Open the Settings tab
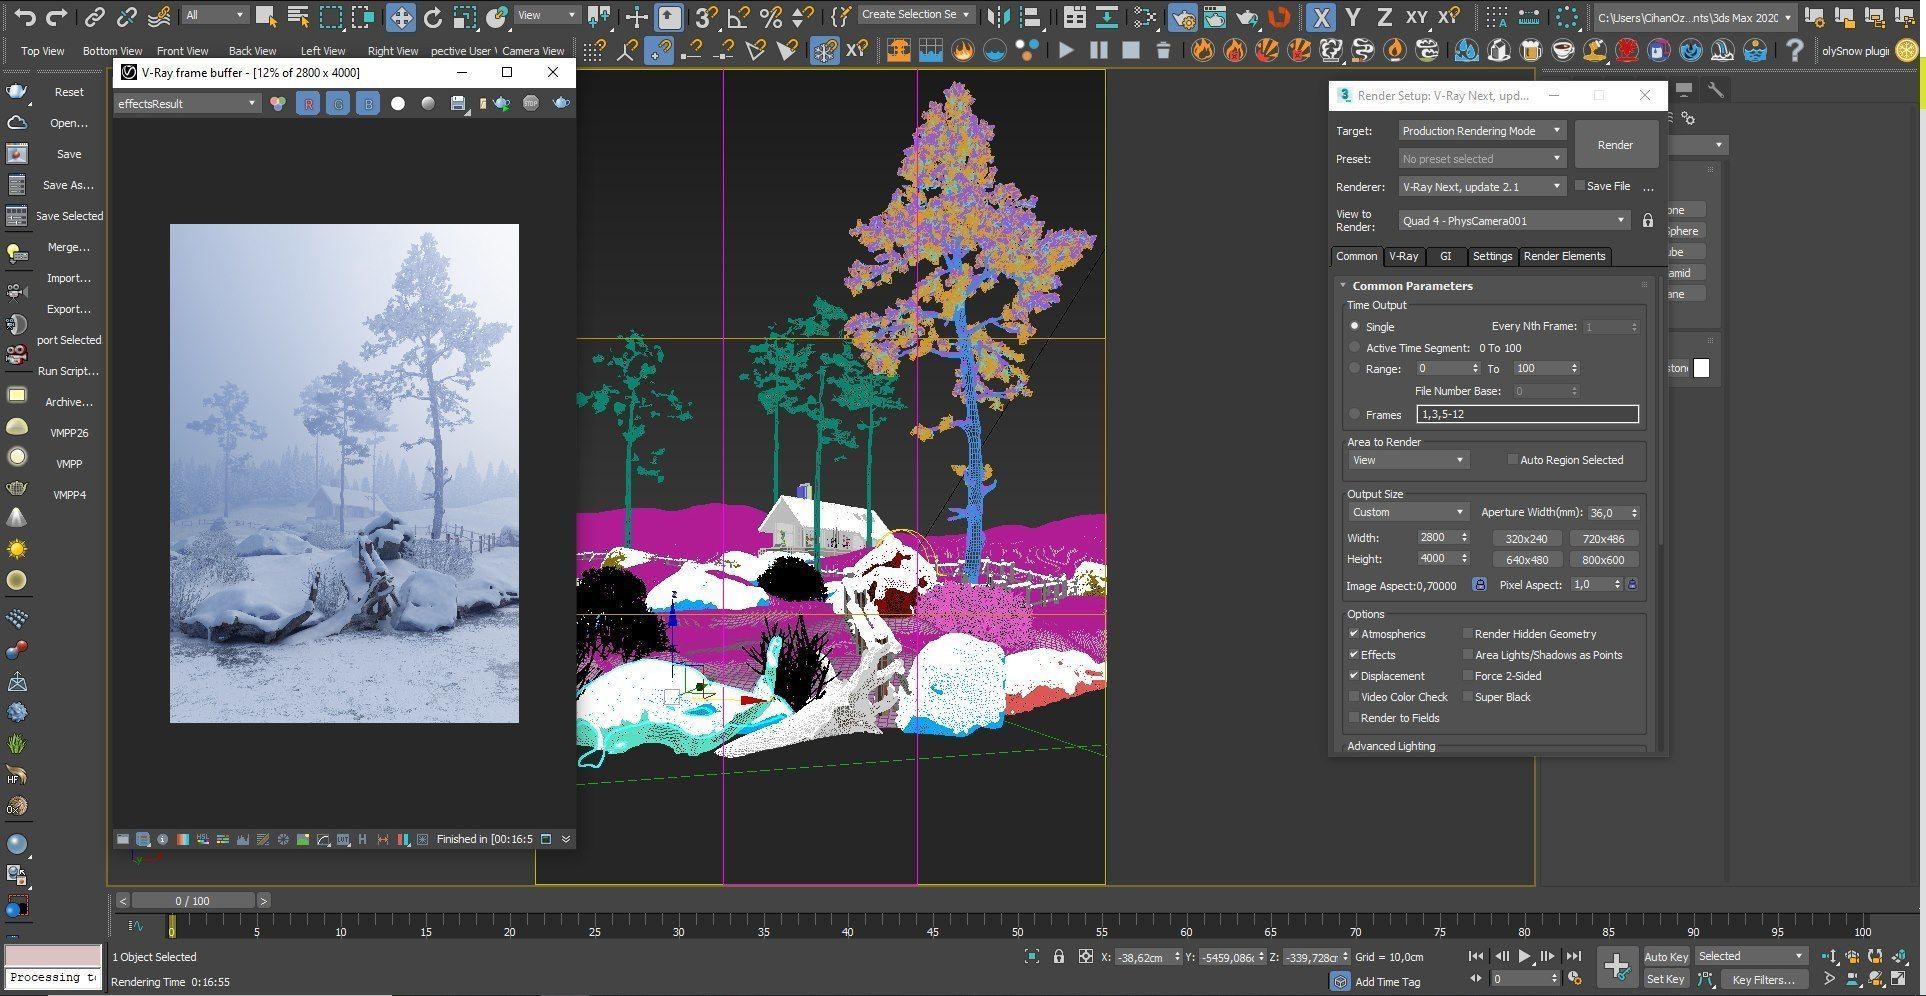 [1492, 256]
